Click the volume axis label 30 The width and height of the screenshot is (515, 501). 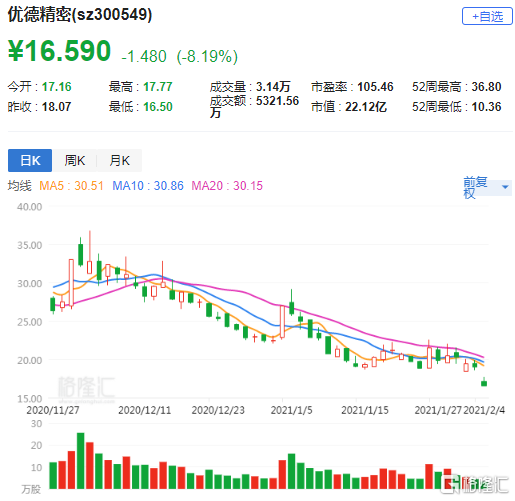(x=36, y=424)
